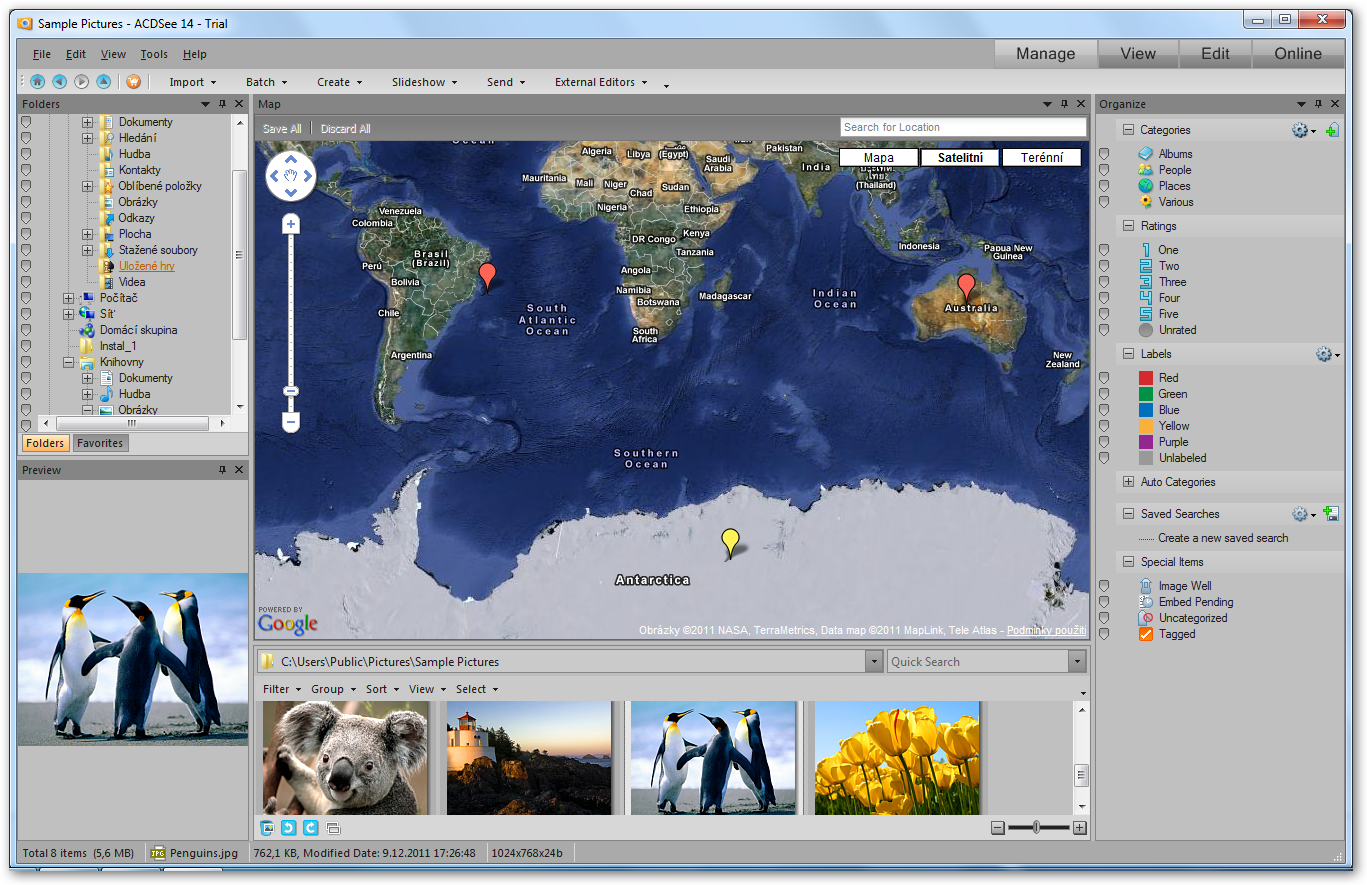Click the map zoom level slider handle
The image size is (1367, 885).
click(291, 391)
